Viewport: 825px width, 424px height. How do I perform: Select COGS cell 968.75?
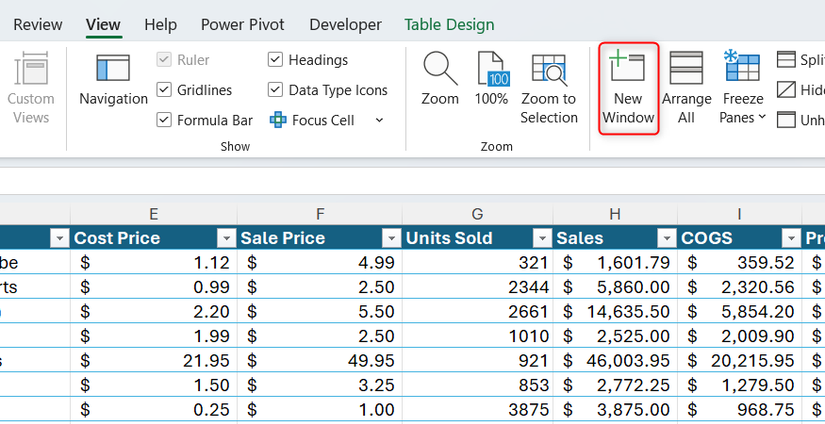click(x=739, y=409)
